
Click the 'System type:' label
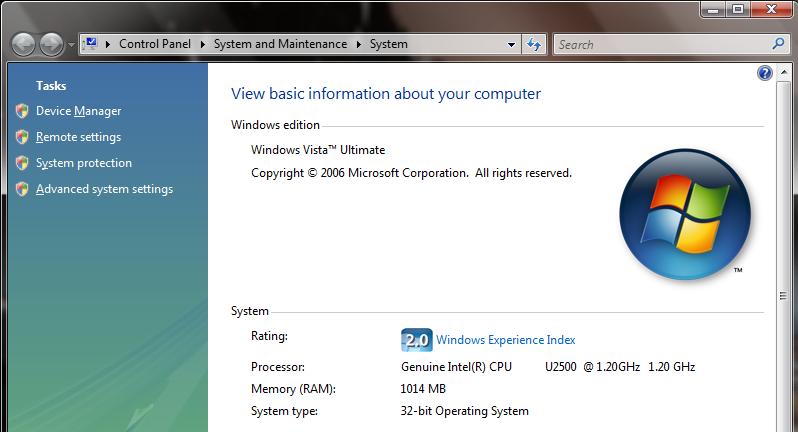coord(284,411)
